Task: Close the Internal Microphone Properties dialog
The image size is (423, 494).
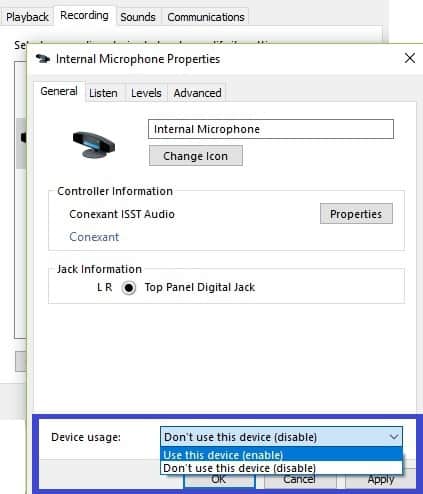Action: coord(410,58)
